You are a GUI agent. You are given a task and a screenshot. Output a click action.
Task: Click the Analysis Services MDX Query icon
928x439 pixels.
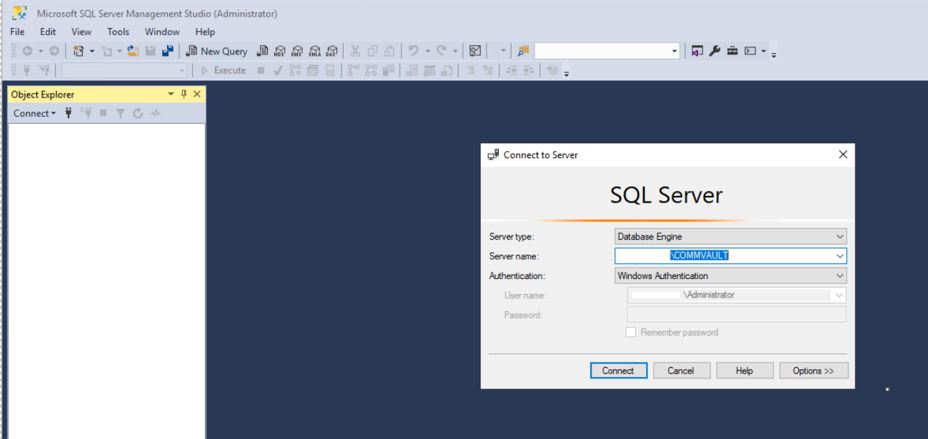280,51
